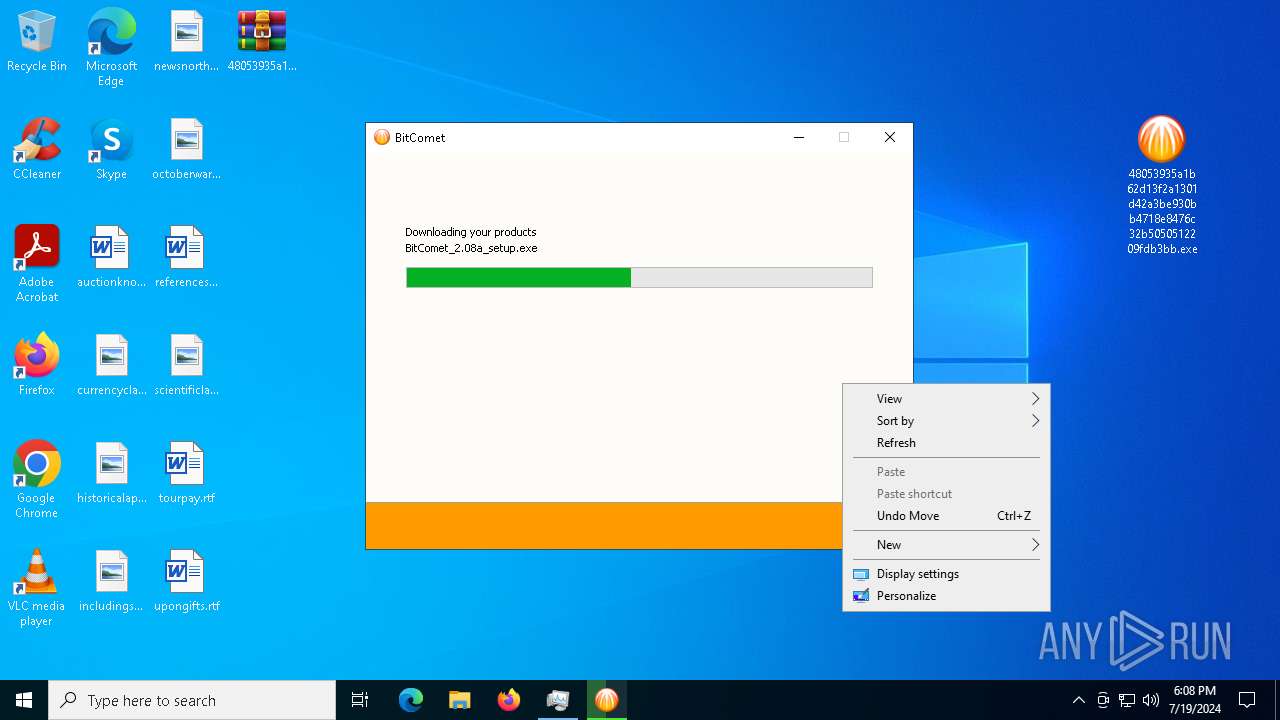This screenshot has width=1280, height=720.
Task: Open Microsoft Edge from taskbar
Action: click(411, 700)
